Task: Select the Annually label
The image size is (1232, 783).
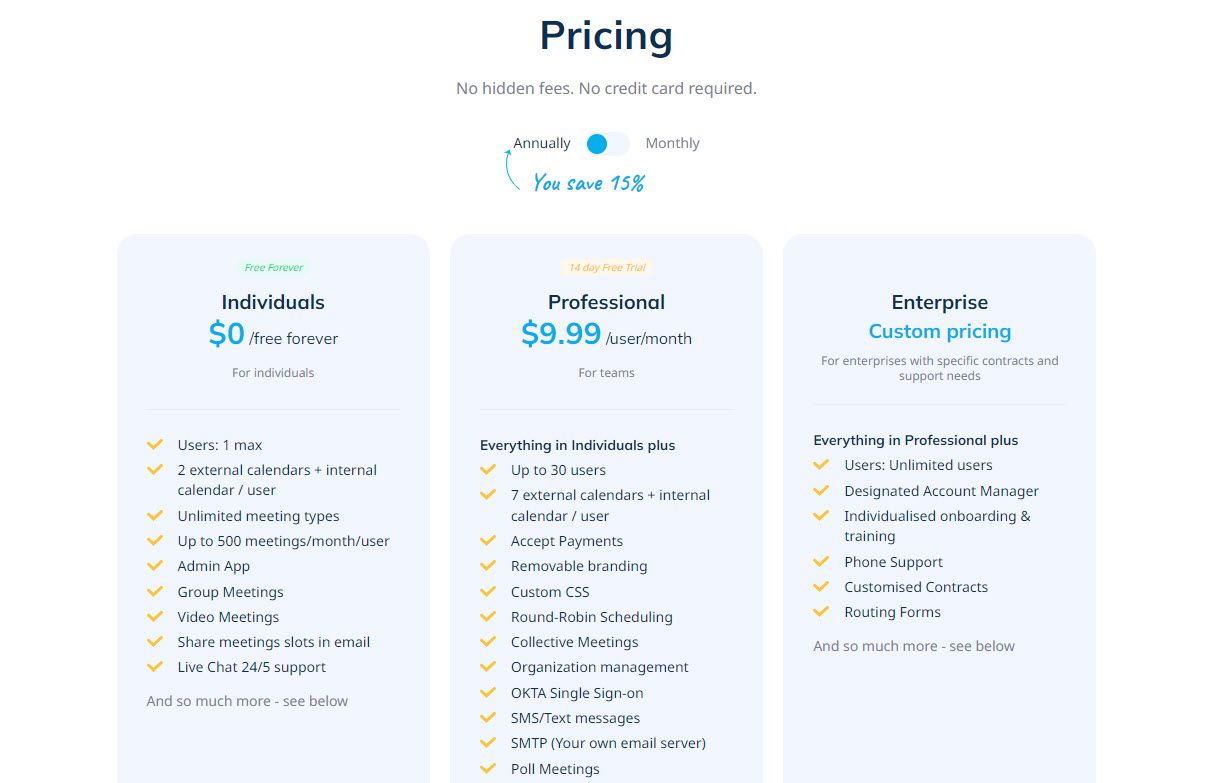Action: point(541,143)
